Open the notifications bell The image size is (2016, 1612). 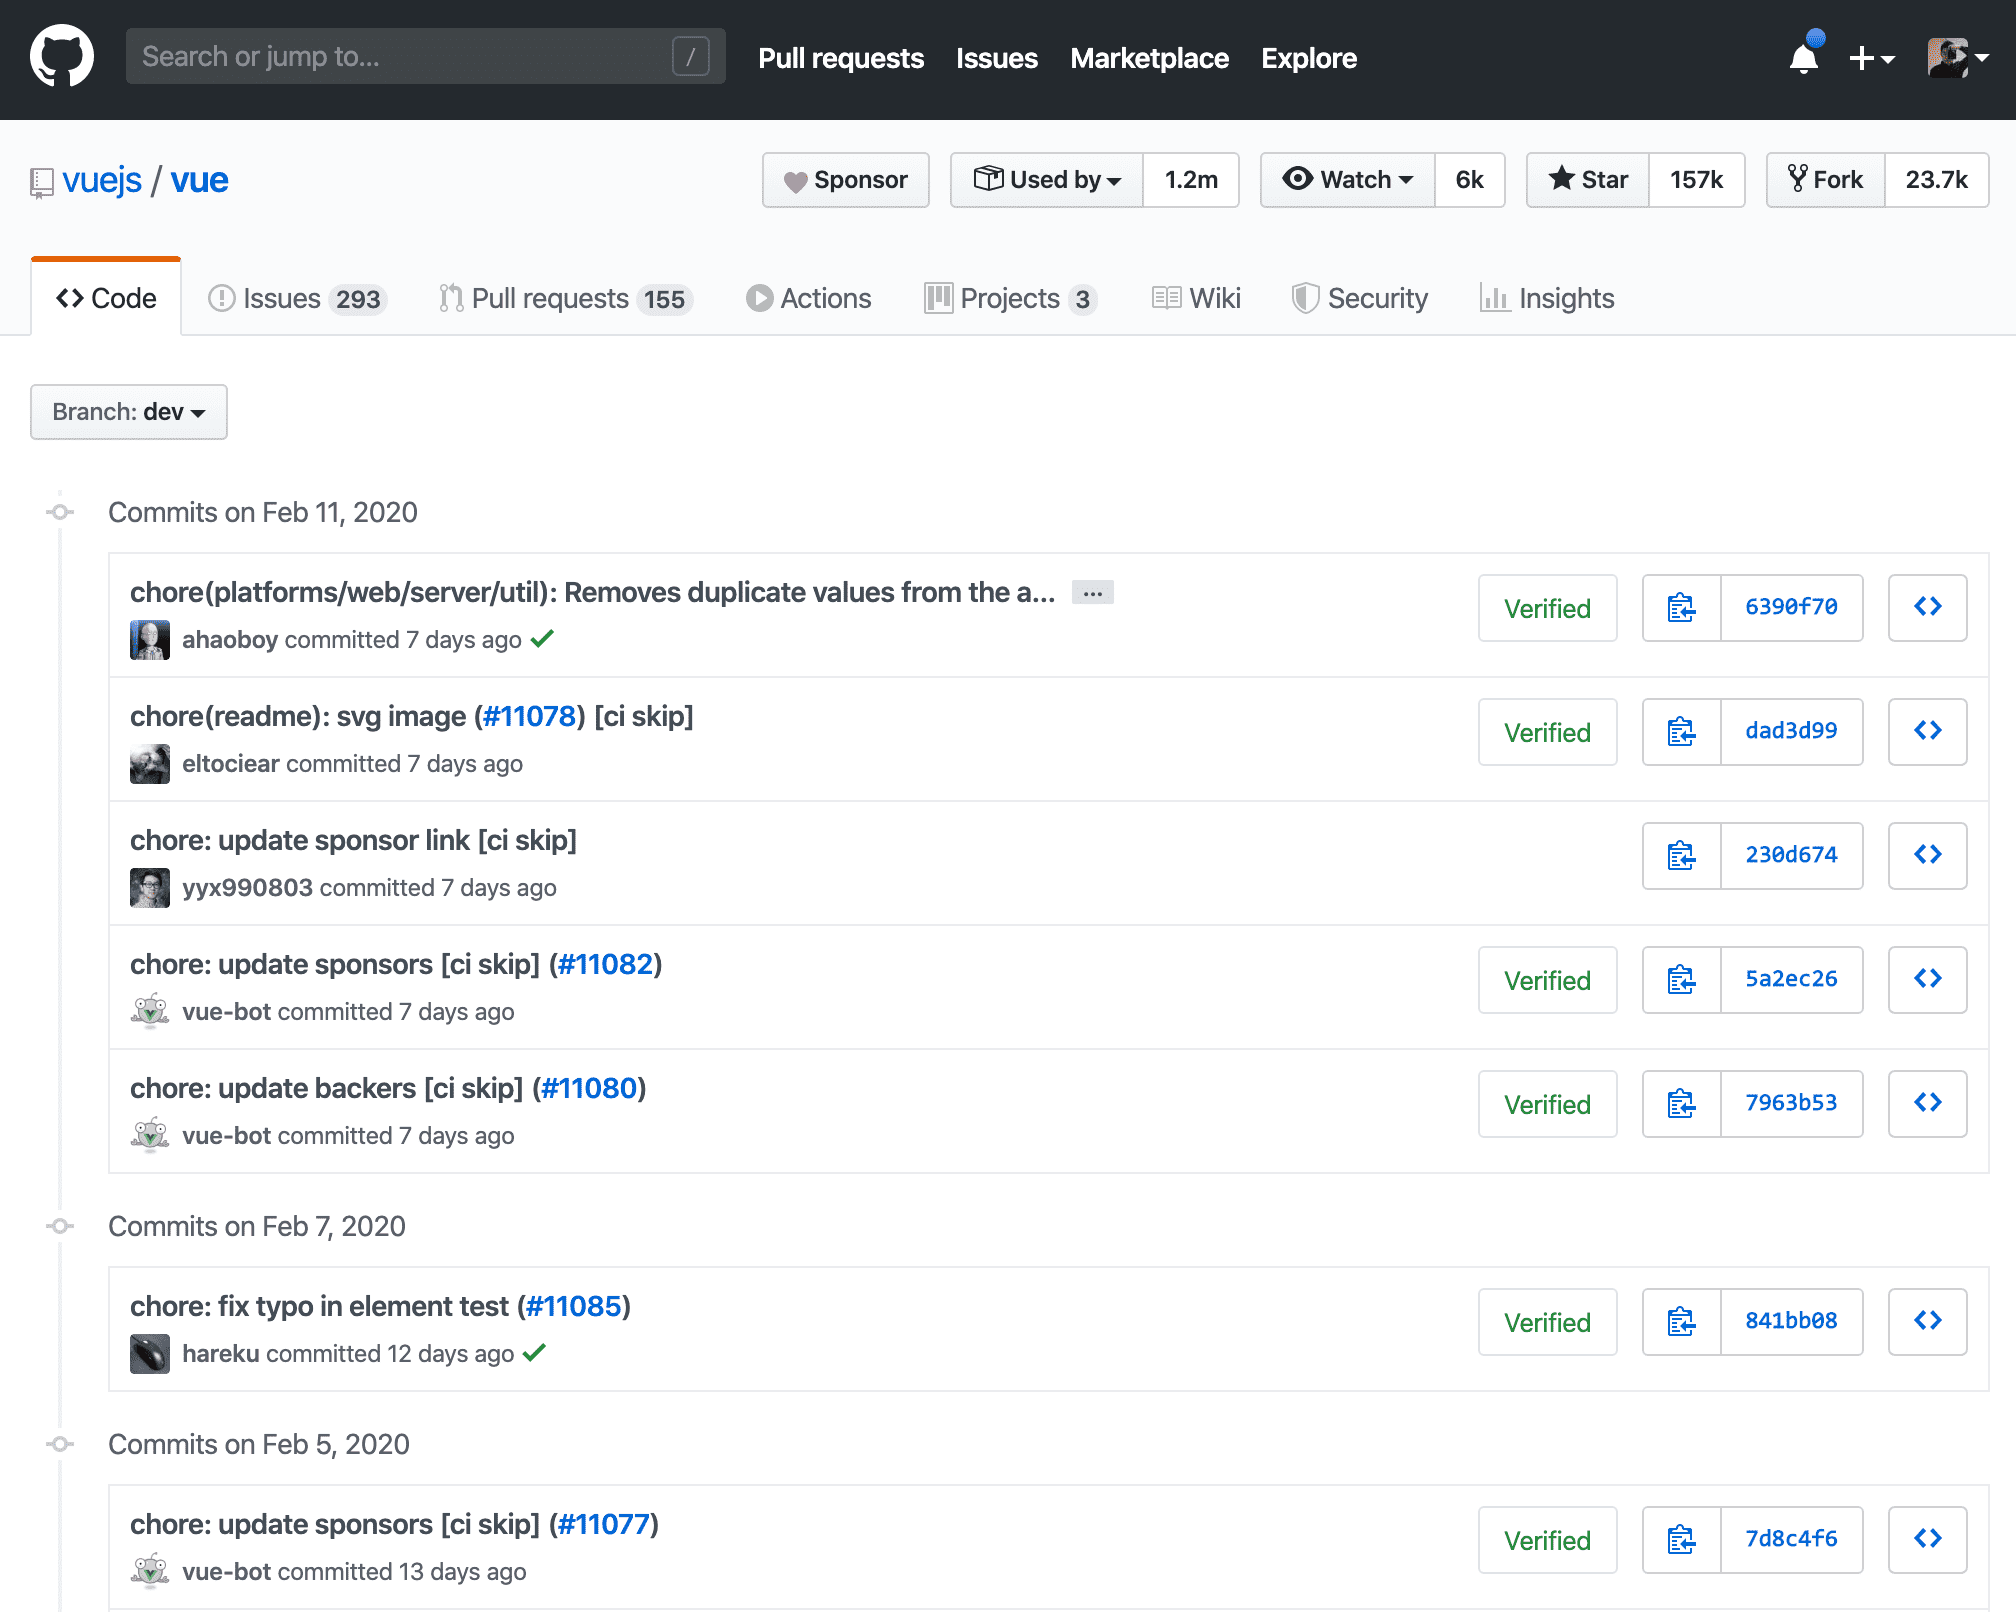tap(1805, 58)
